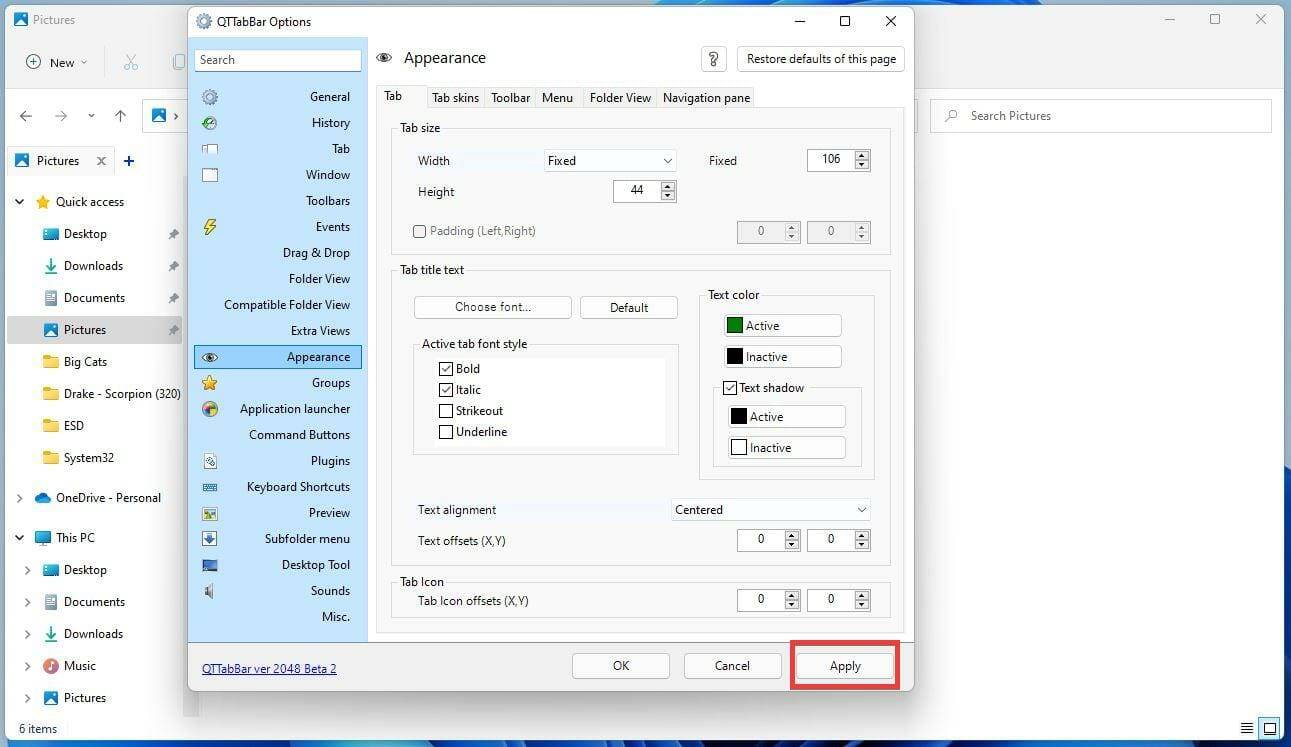Expand This PC in the navigation pane
The height and width of the screenshot is (747, 1291).
tap(19, 537)
